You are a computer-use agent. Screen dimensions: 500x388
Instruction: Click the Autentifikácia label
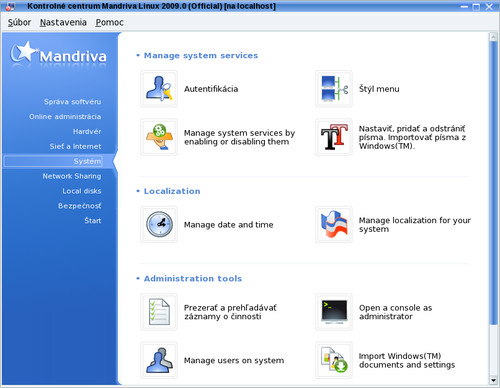[211, 89]
